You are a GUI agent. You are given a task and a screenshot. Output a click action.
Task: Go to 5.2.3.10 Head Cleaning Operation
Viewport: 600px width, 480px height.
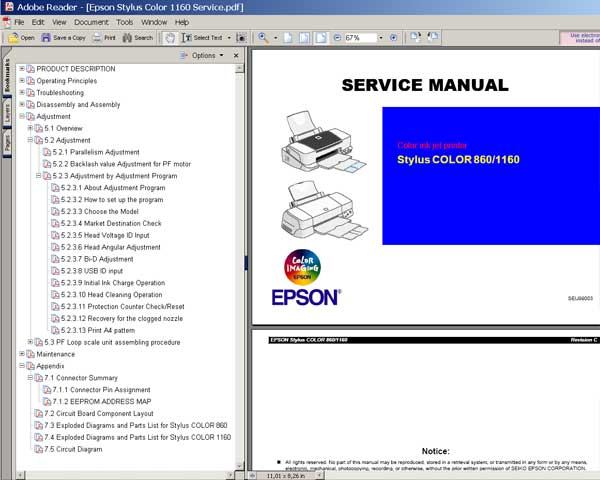click(x=111, y=295)
